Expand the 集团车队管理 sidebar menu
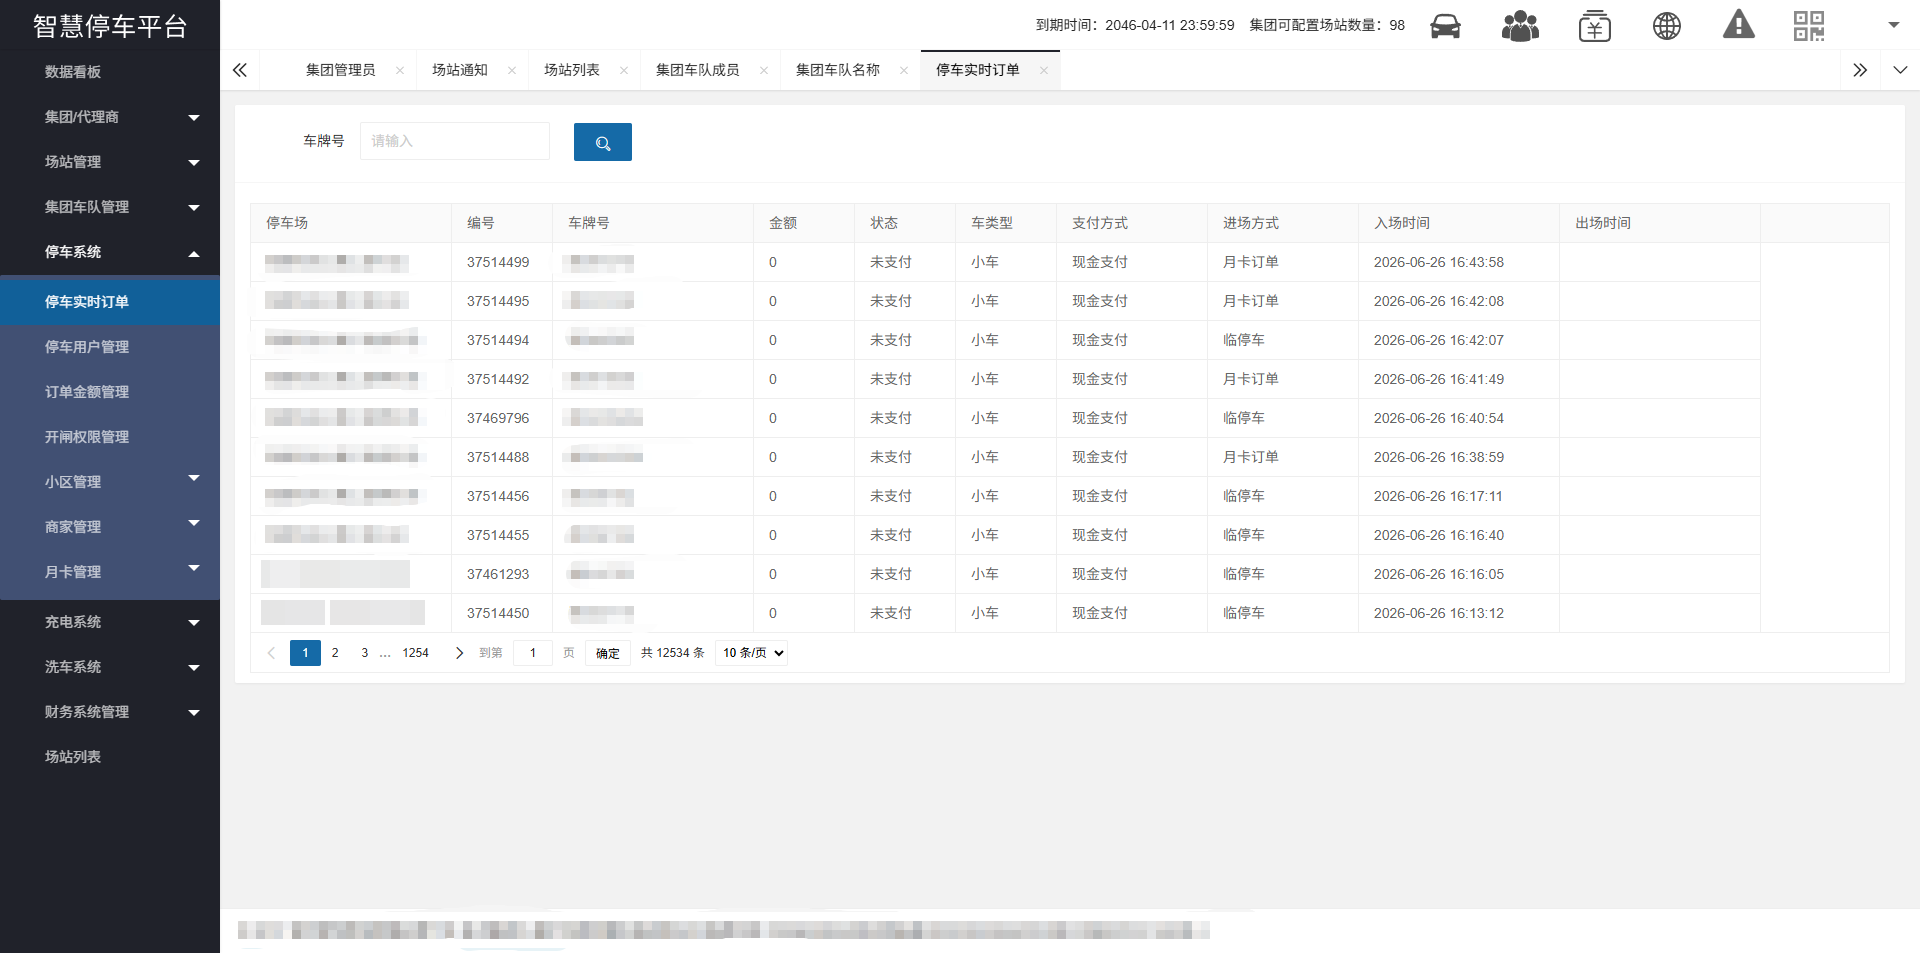This screenshot has height=953, width=1920. pyautogui.click(x=110, y=207)
